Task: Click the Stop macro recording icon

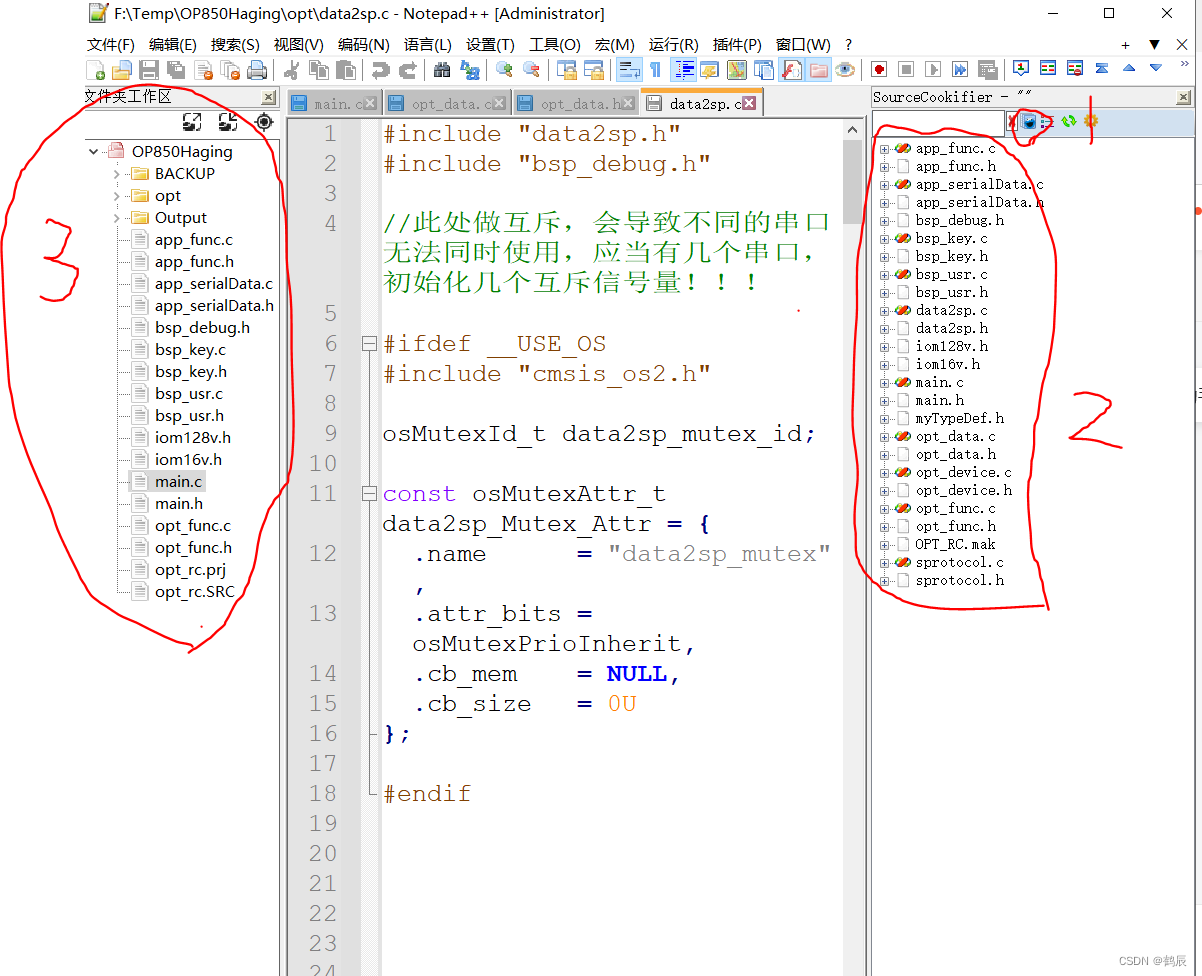Action: 905,70
